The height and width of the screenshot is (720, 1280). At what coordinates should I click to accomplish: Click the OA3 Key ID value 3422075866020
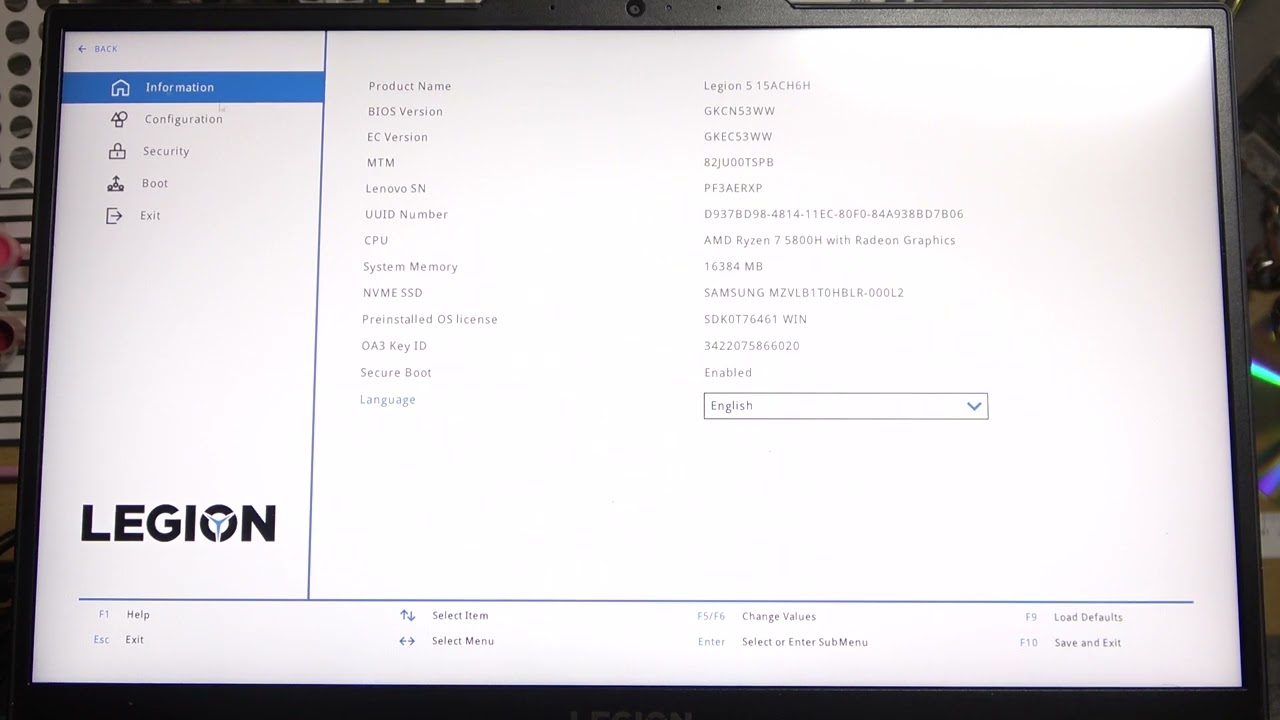point(751,346)
